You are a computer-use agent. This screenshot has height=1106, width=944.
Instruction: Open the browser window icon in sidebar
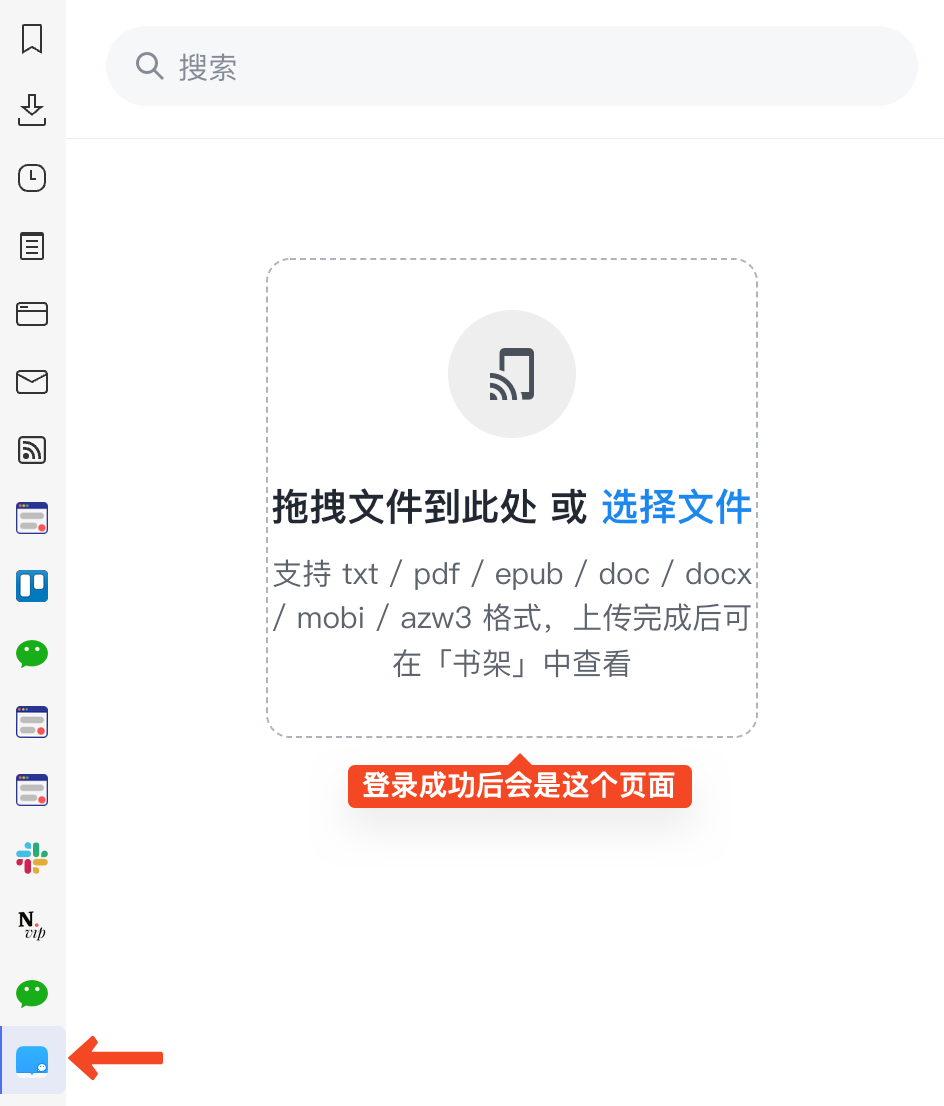tap(32, 314)
